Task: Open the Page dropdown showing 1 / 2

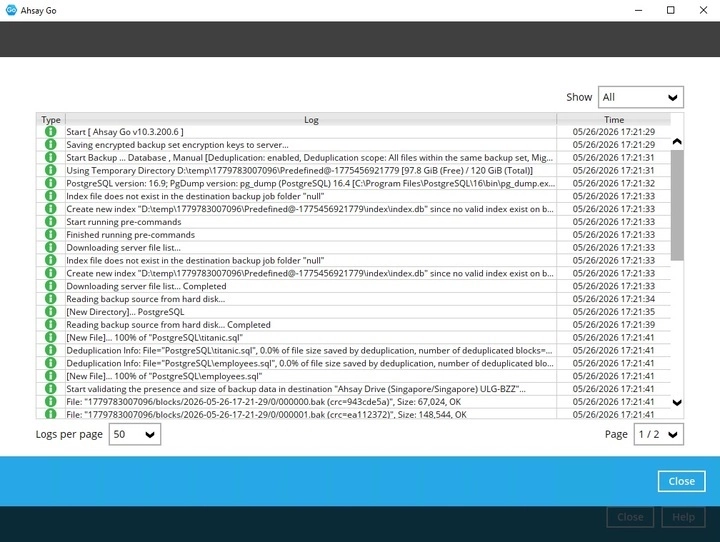Action: 658,434
